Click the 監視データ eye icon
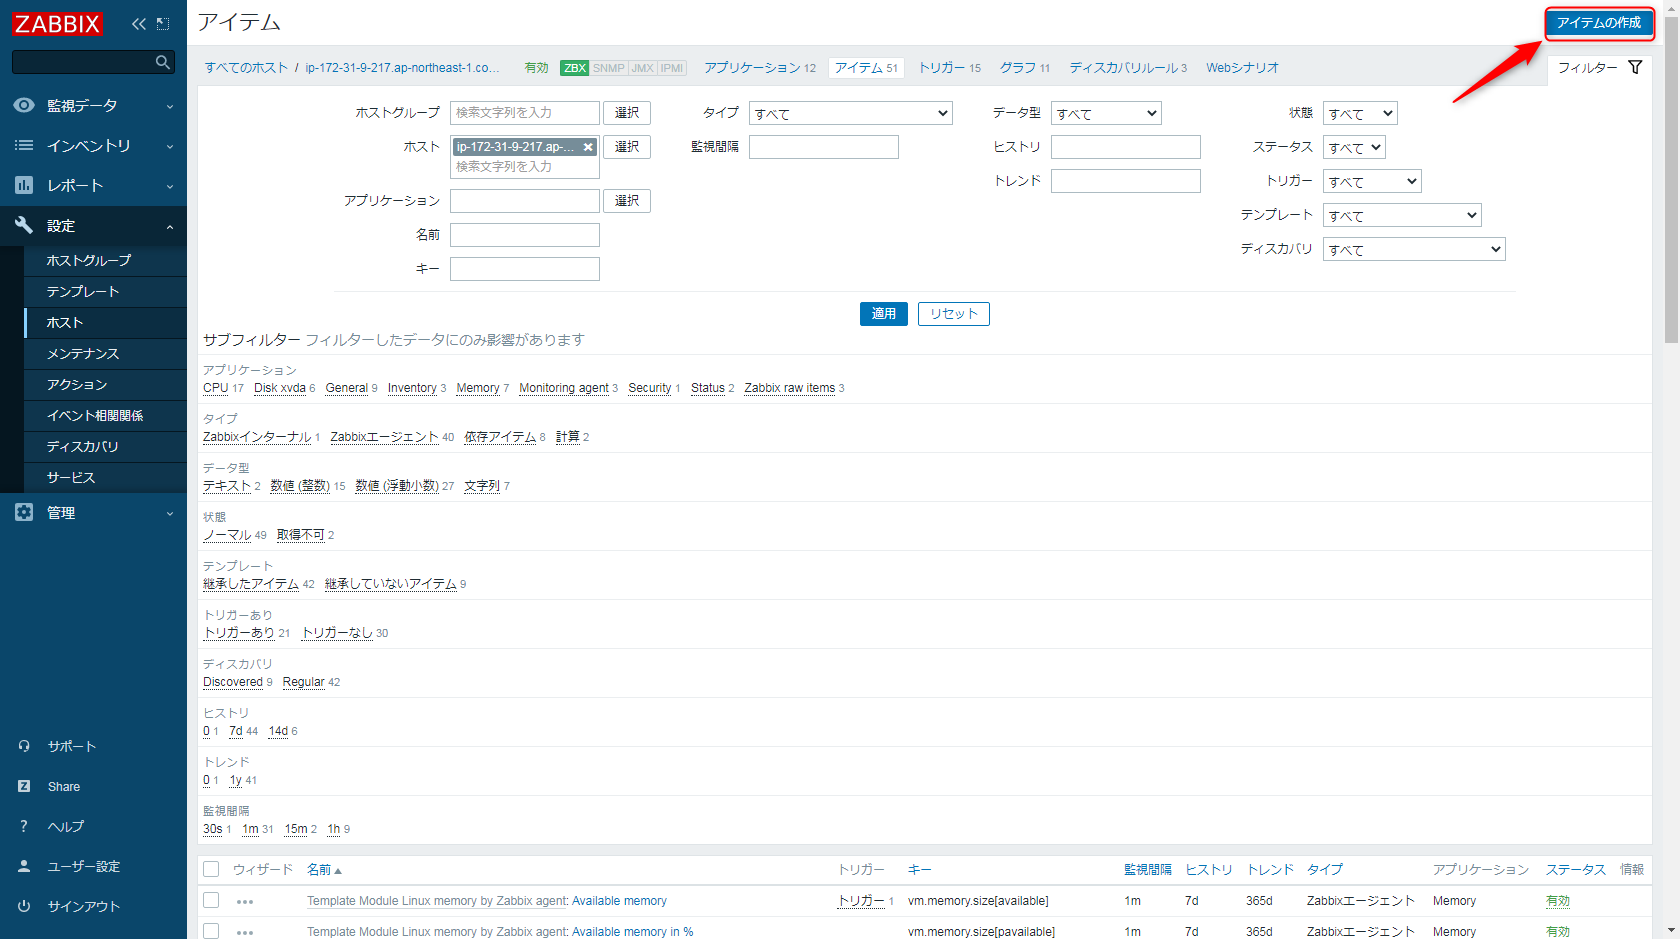This screenshot has width=1680, height=939. 24,105
